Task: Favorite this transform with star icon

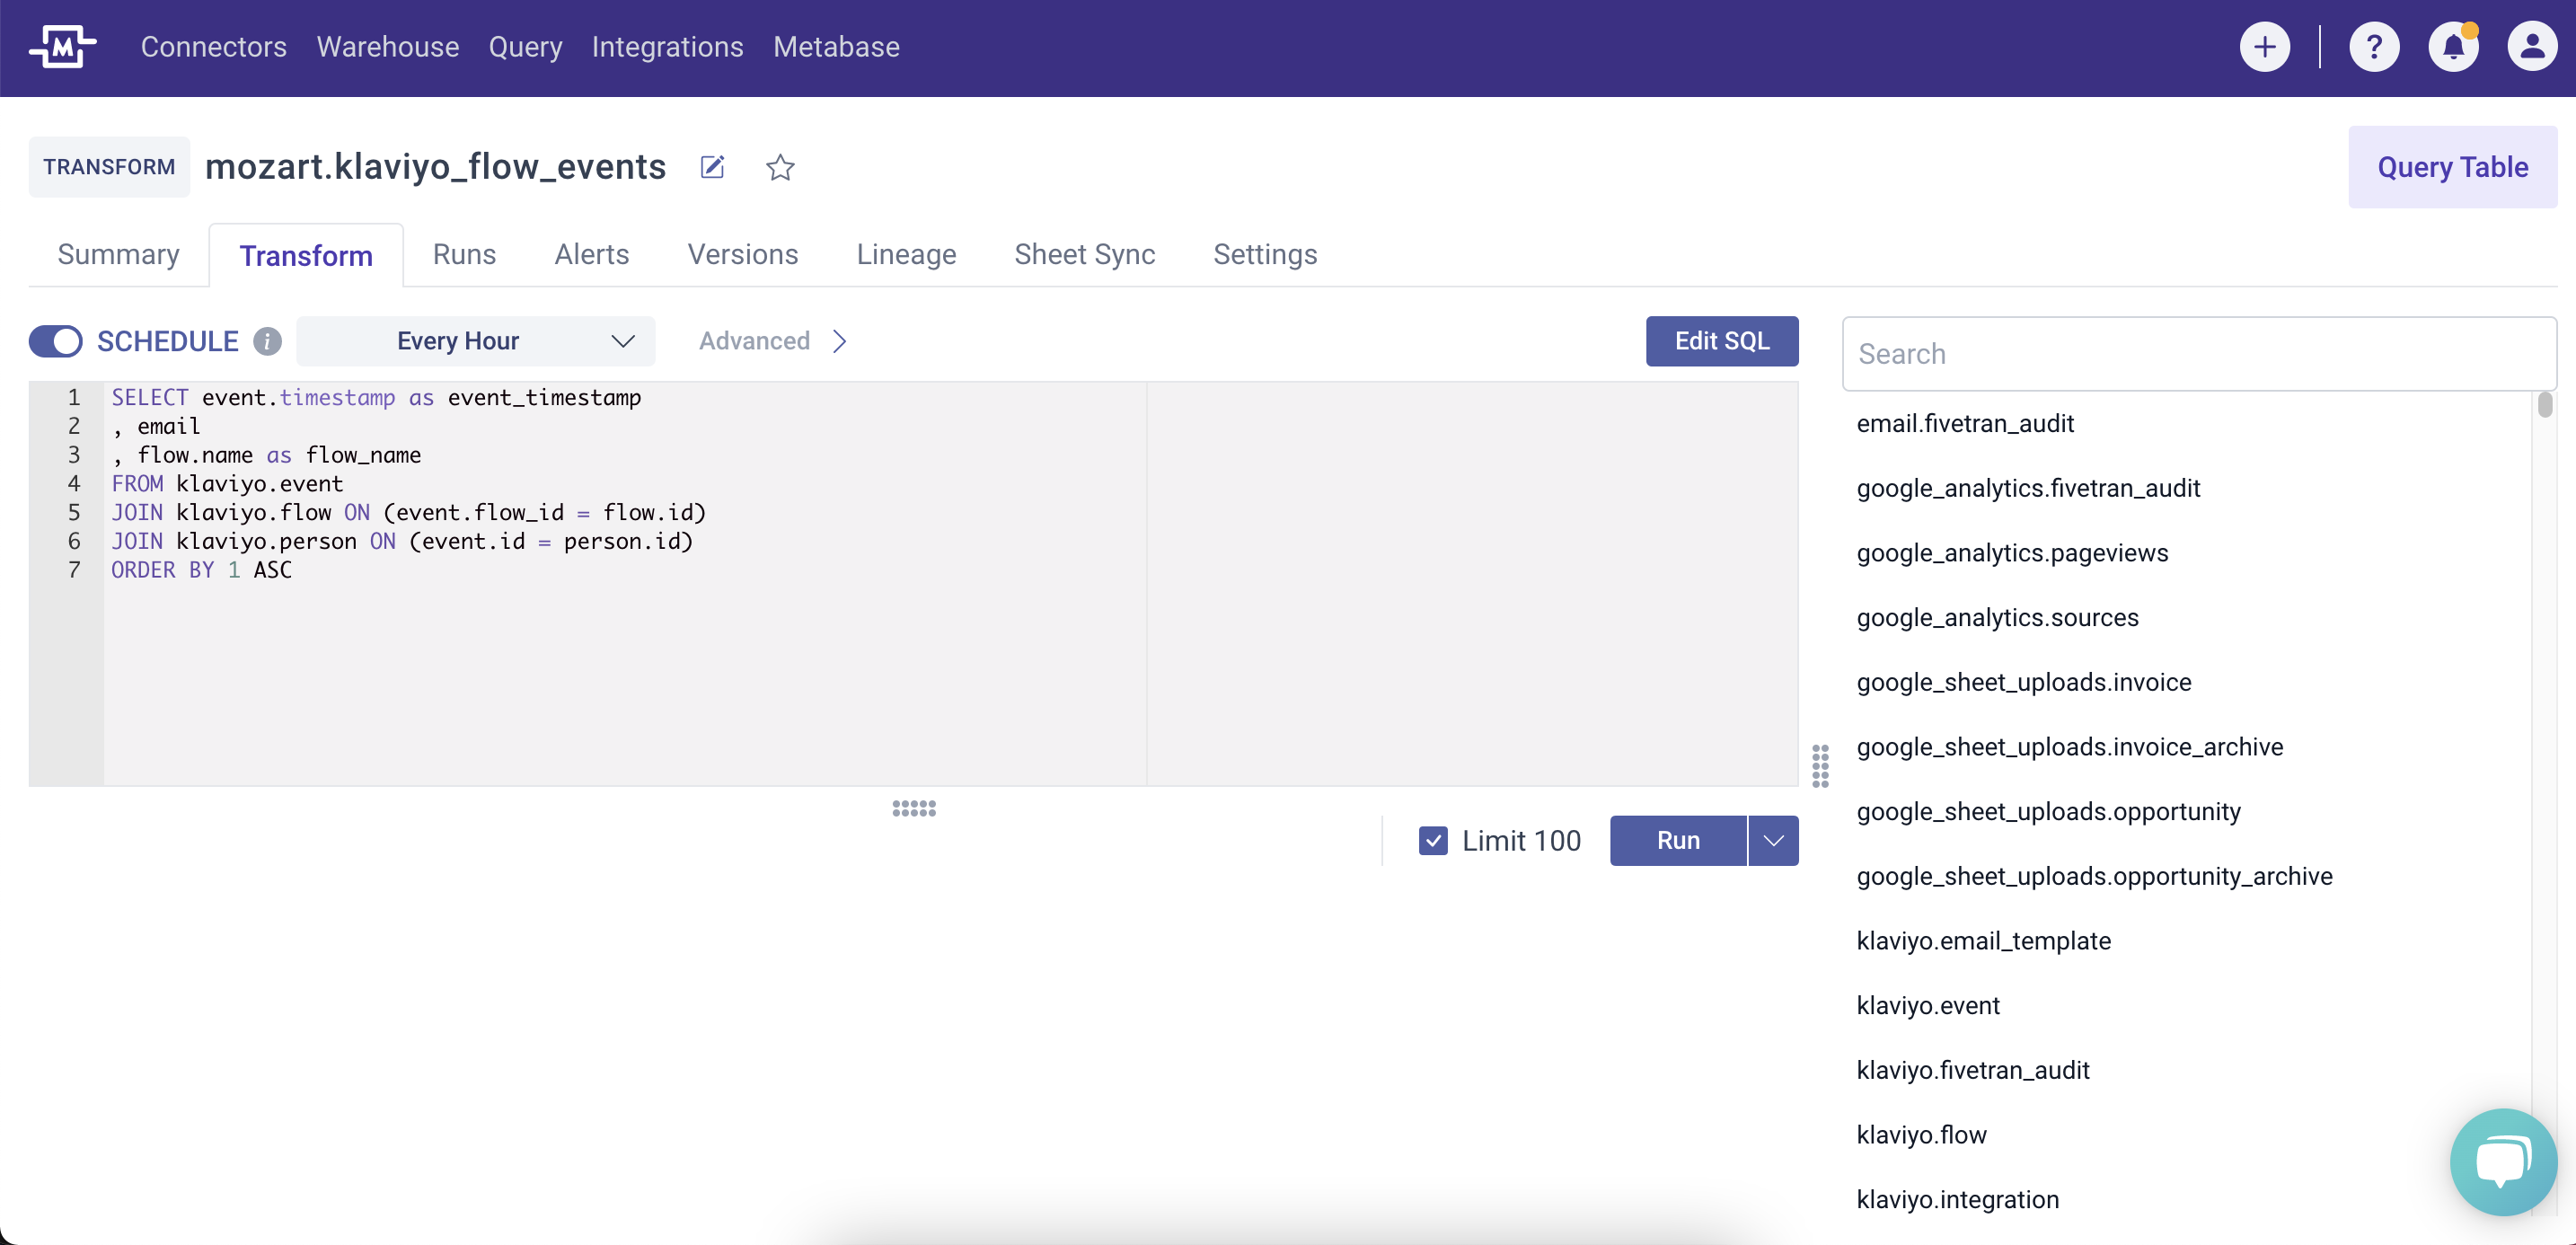Action: coord(780,167)
